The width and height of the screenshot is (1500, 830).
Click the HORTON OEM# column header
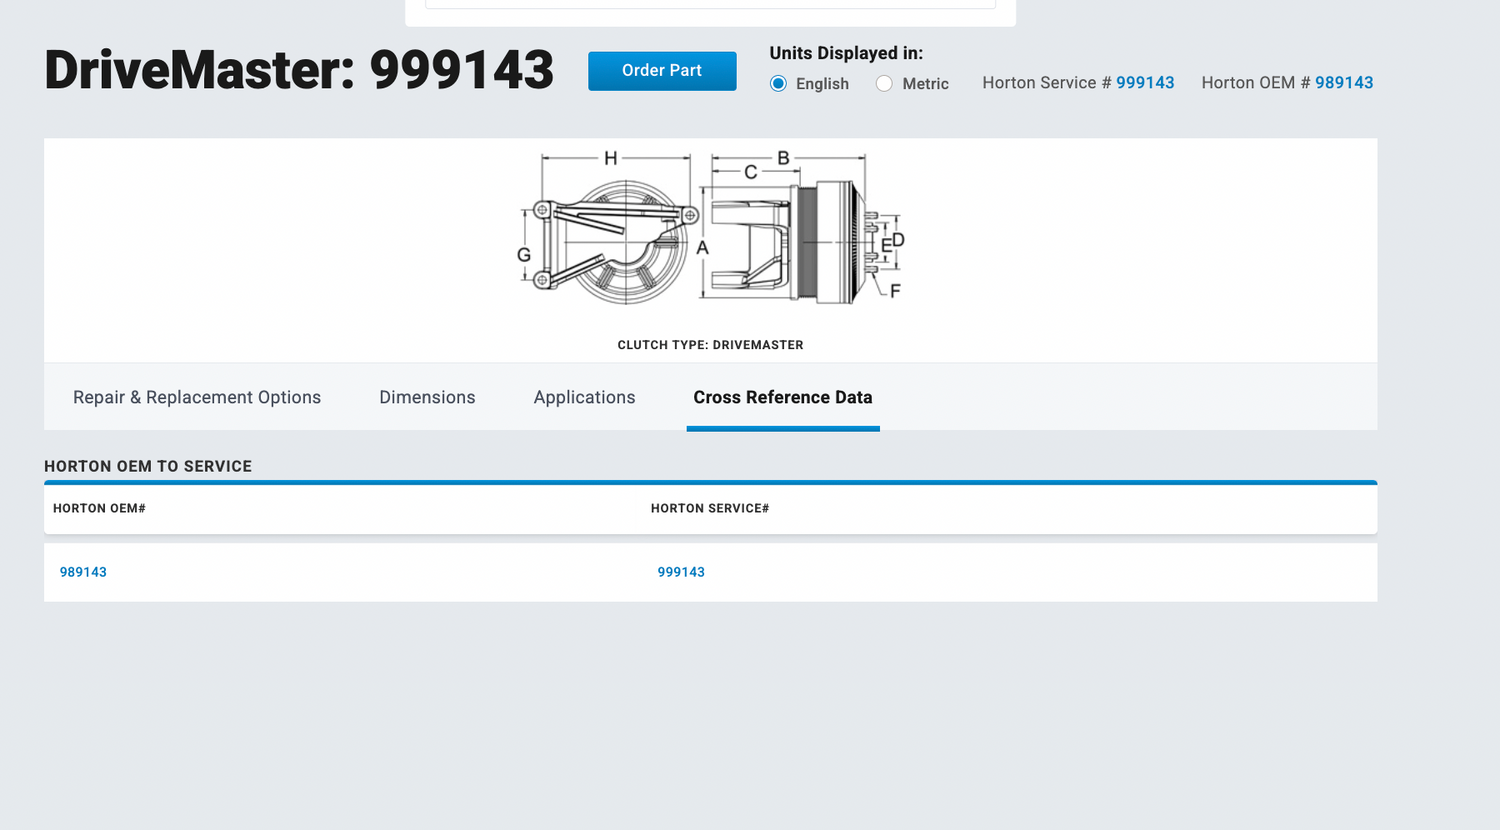pyautogui.click(x=99, y=508)
